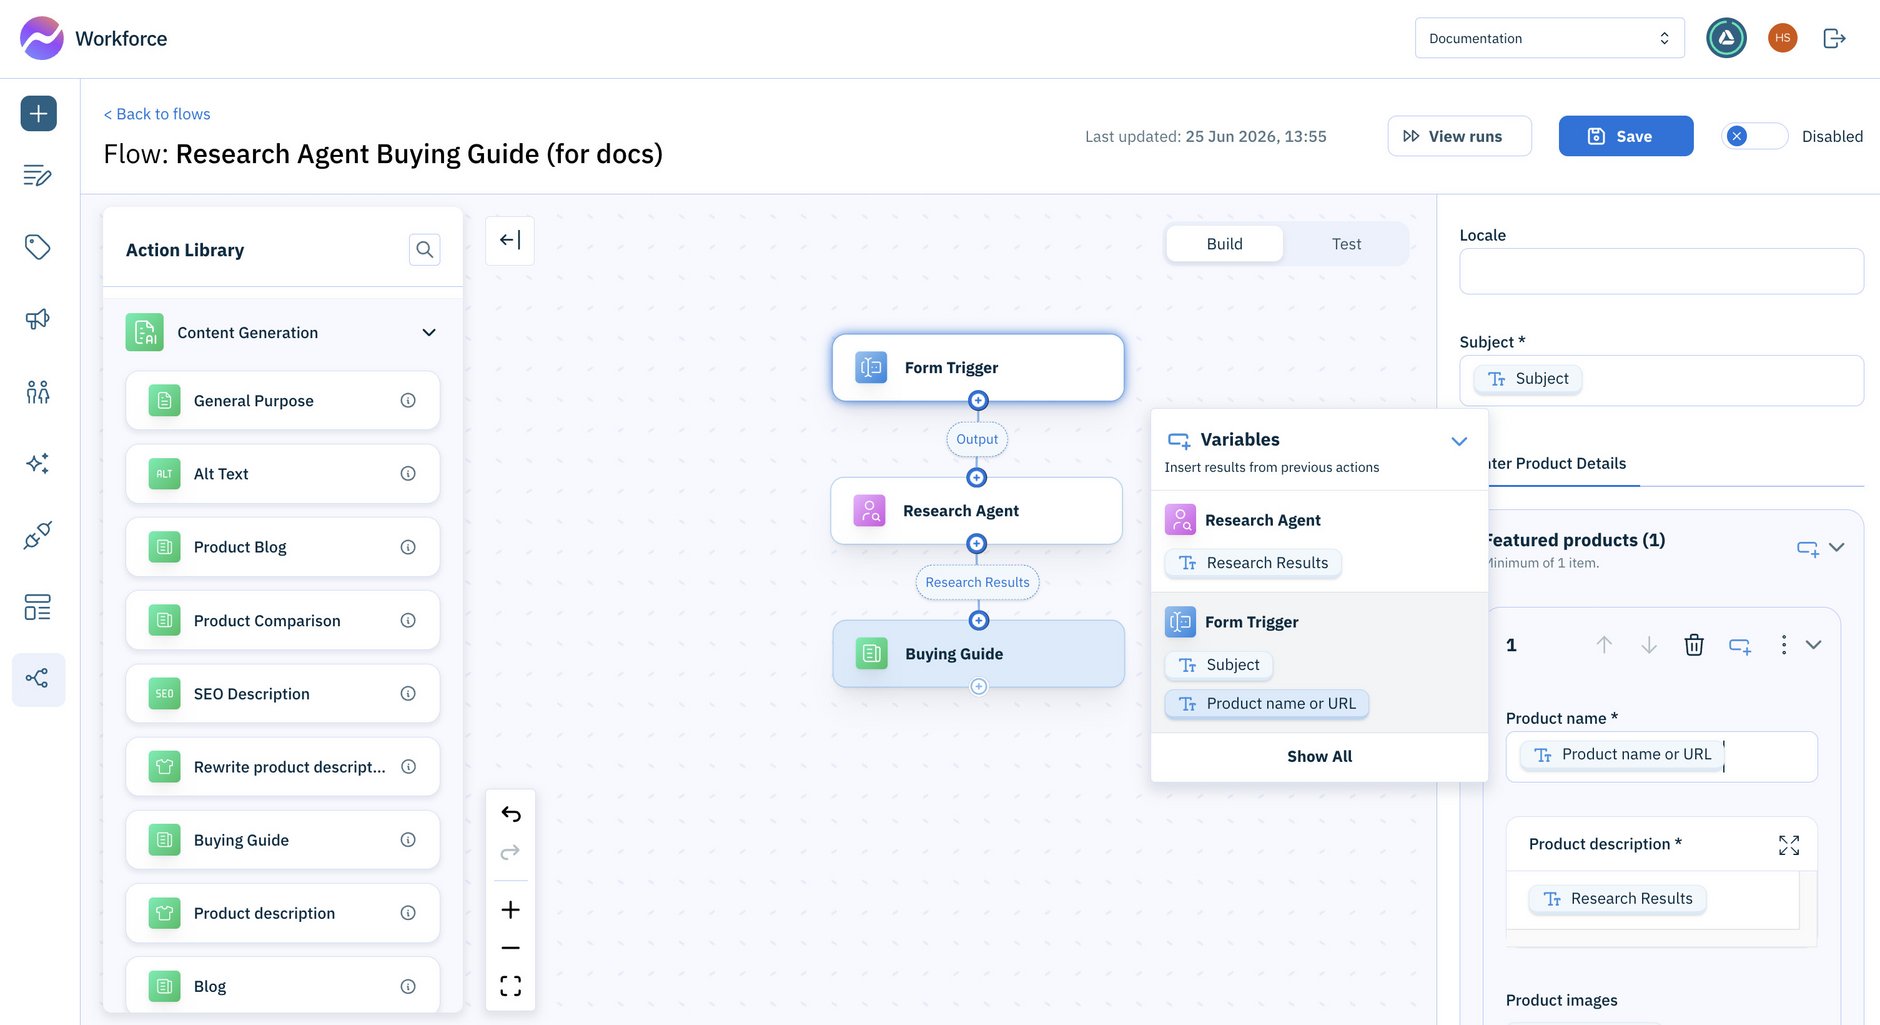1880x1025 pixels.
Task: Open the flows icon in sidebar
Action: [38, 679]
